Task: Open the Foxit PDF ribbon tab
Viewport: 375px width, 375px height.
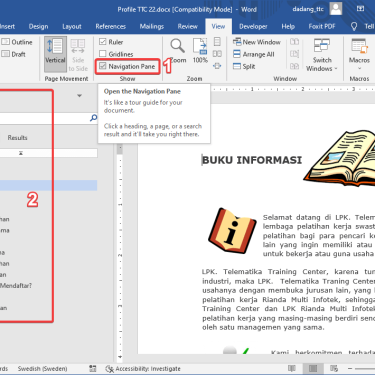Action: [x=322, y=26]
